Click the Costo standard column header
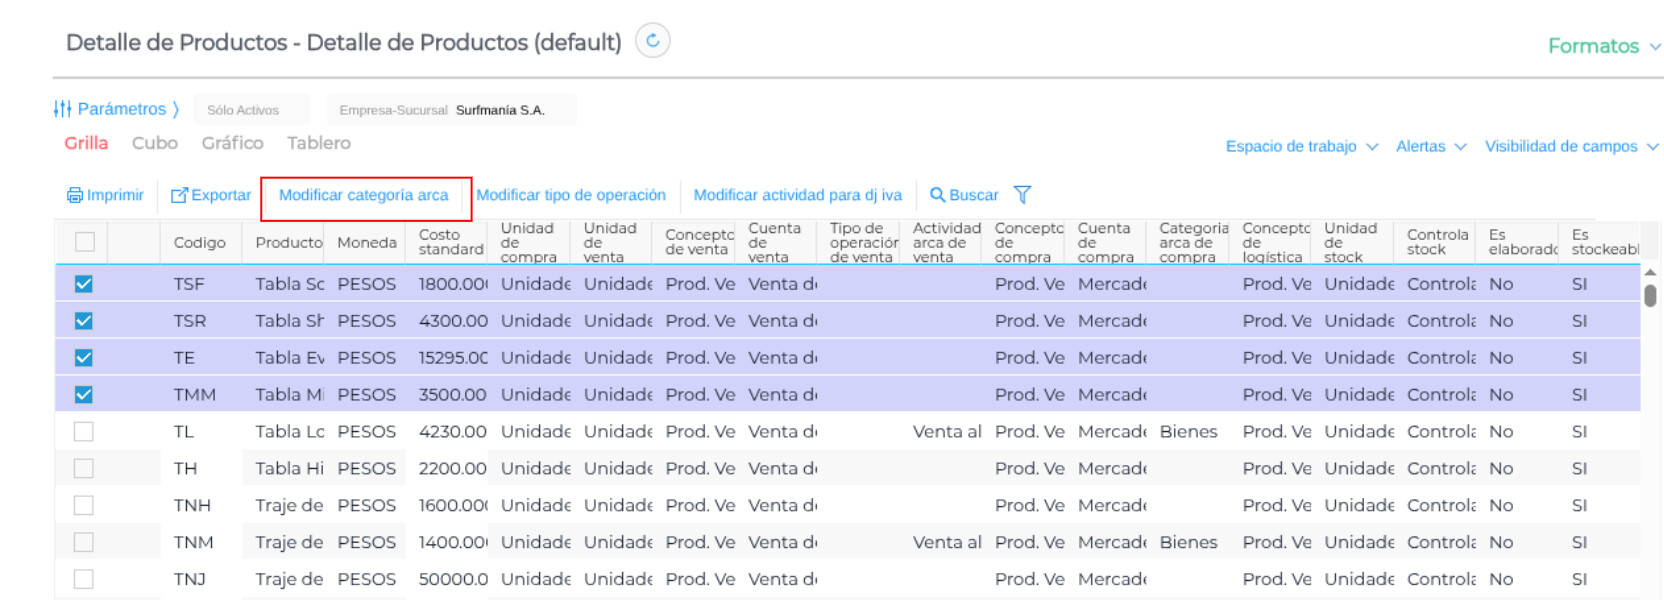The width and height of the screenshot is (1664, 600). coord(450,242)
